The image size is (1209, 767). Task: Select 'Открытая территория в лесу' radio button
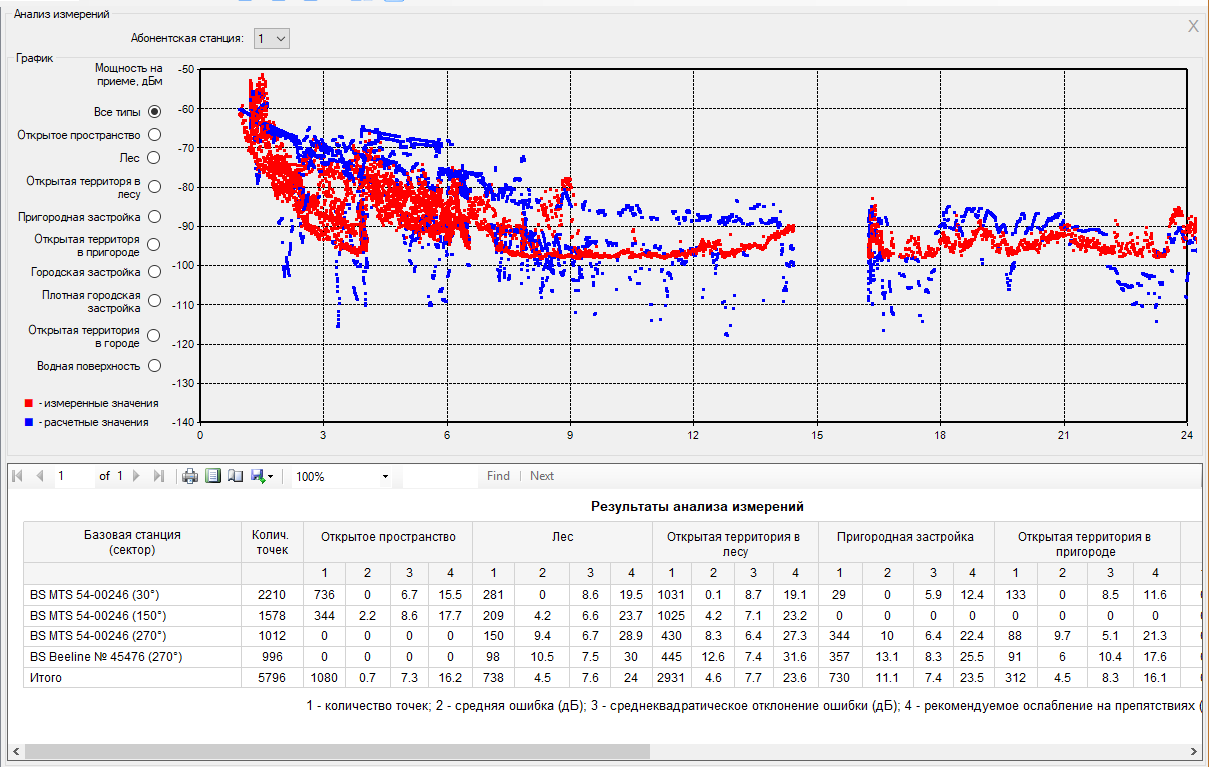point(154,187)
